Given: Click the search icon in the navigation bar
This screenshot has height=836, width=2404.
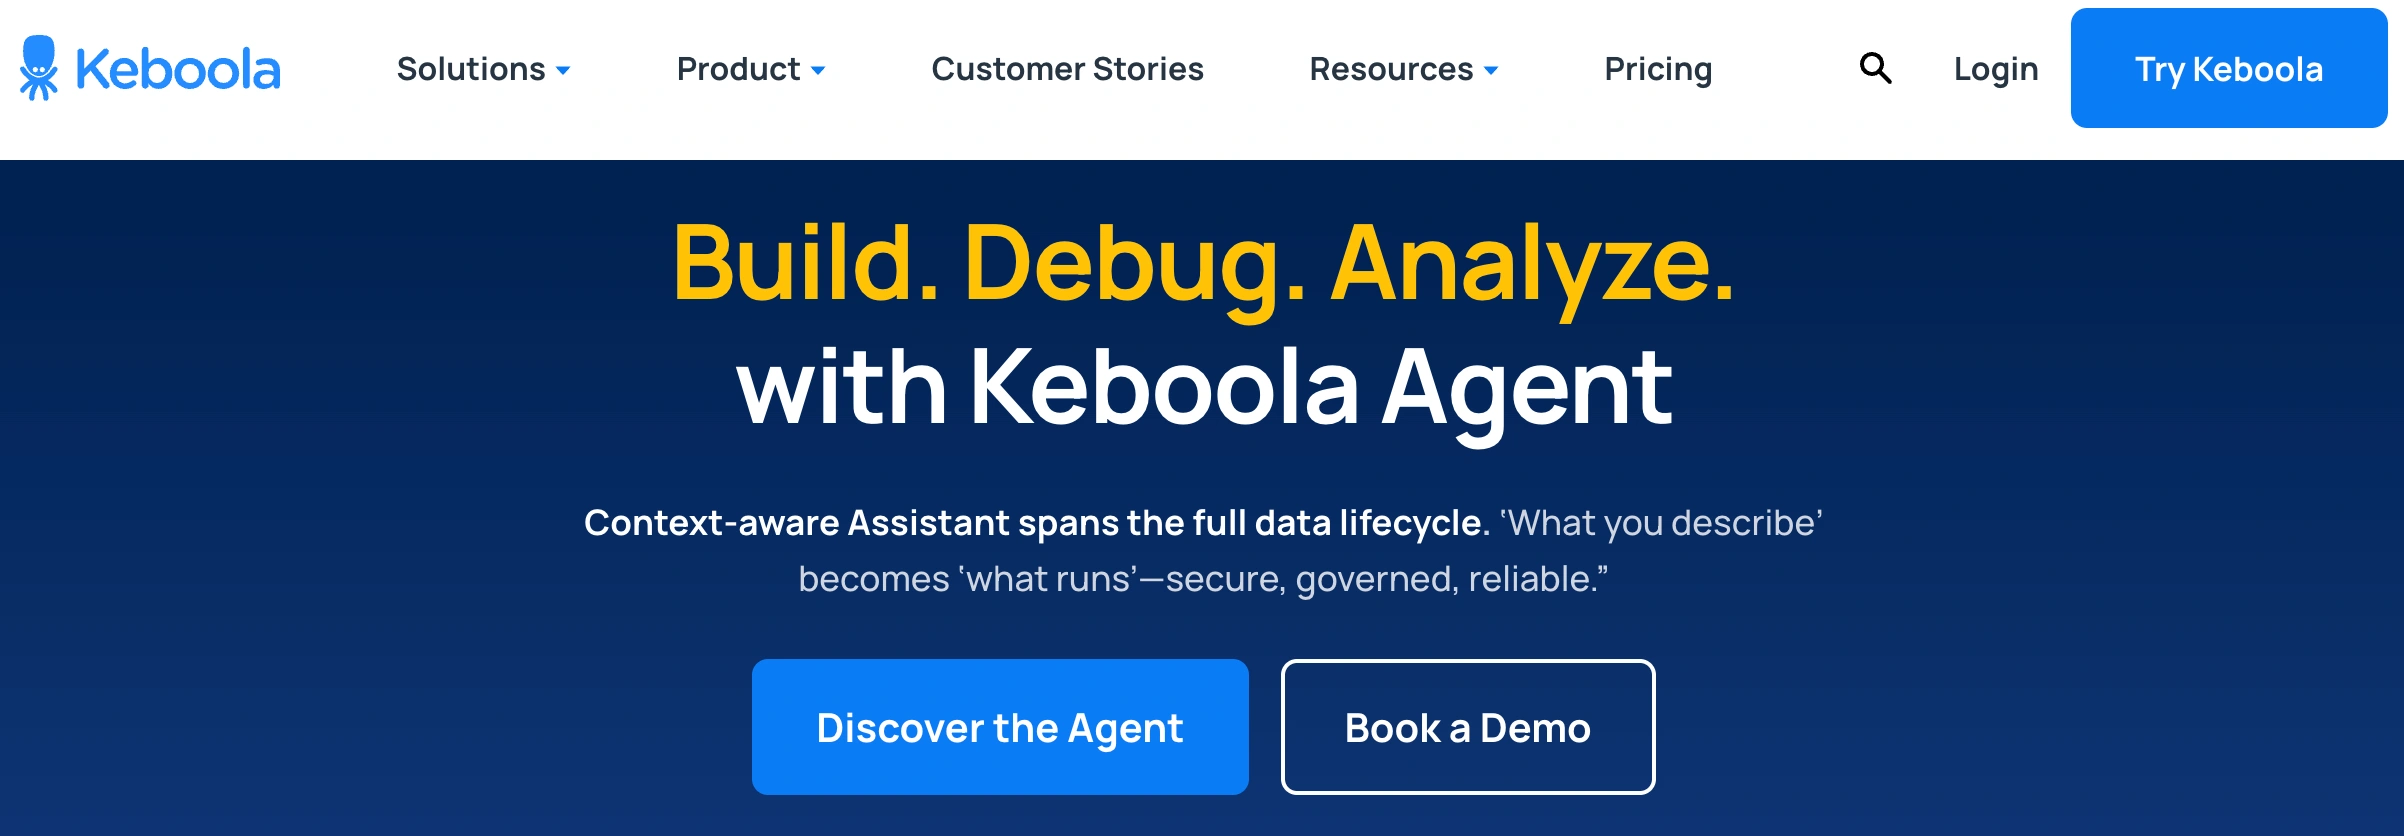Looking at the screenshot, I should pyautogui.click(x=1876, y=68).
